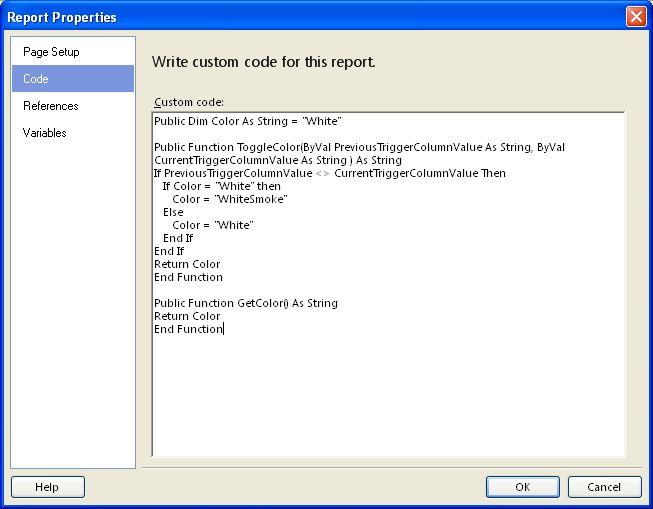Confirm changes with the OK button
This screenshot has height=509, width=653.
pyautogui.click(x=522, y=487)
